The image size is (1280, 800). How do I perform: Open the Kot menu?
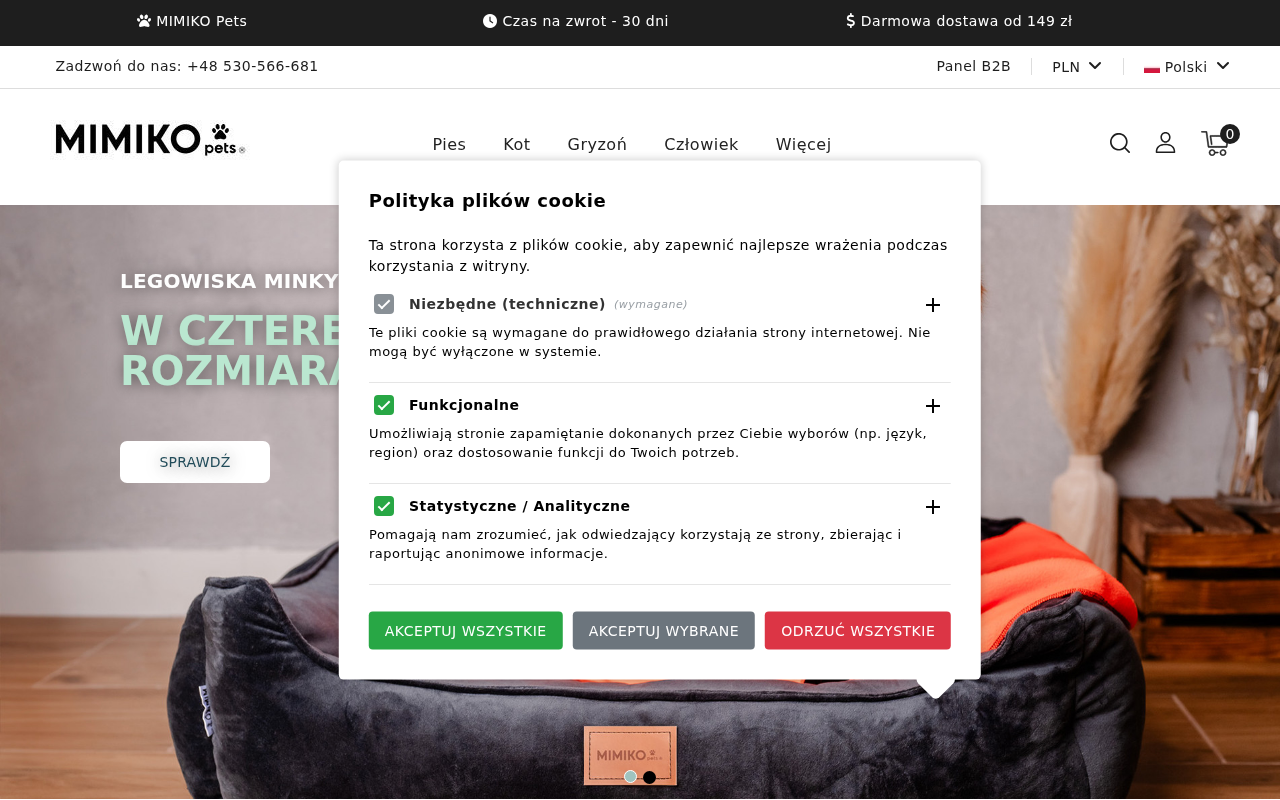point(517,144)
